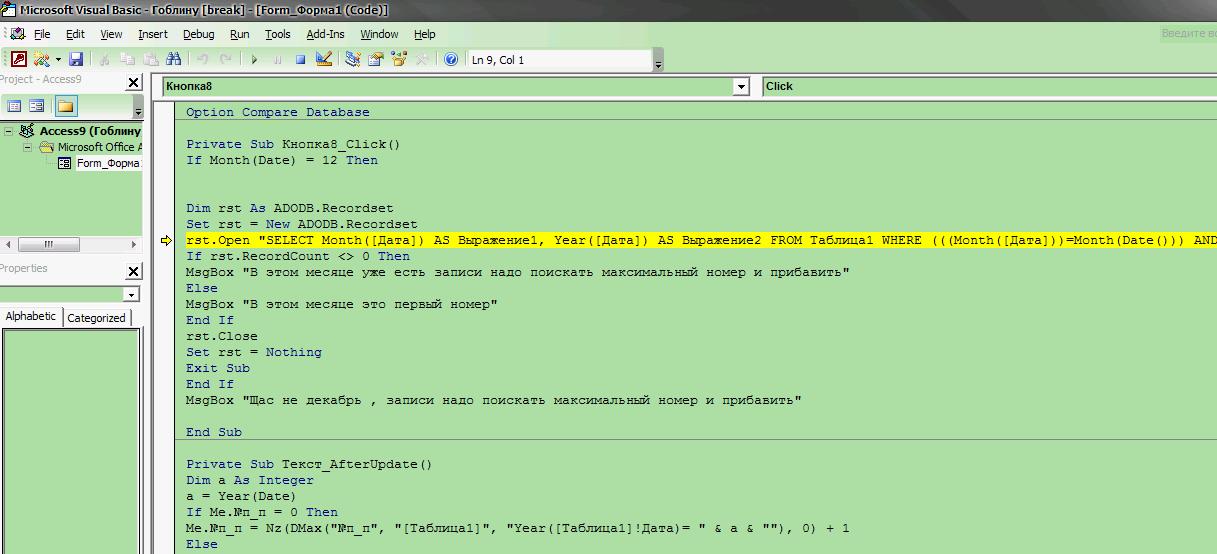The height and width of the screenshot is (554, 1217).
Task: Click the VBA icon left of File menu
Action: [x=18, y=34]
